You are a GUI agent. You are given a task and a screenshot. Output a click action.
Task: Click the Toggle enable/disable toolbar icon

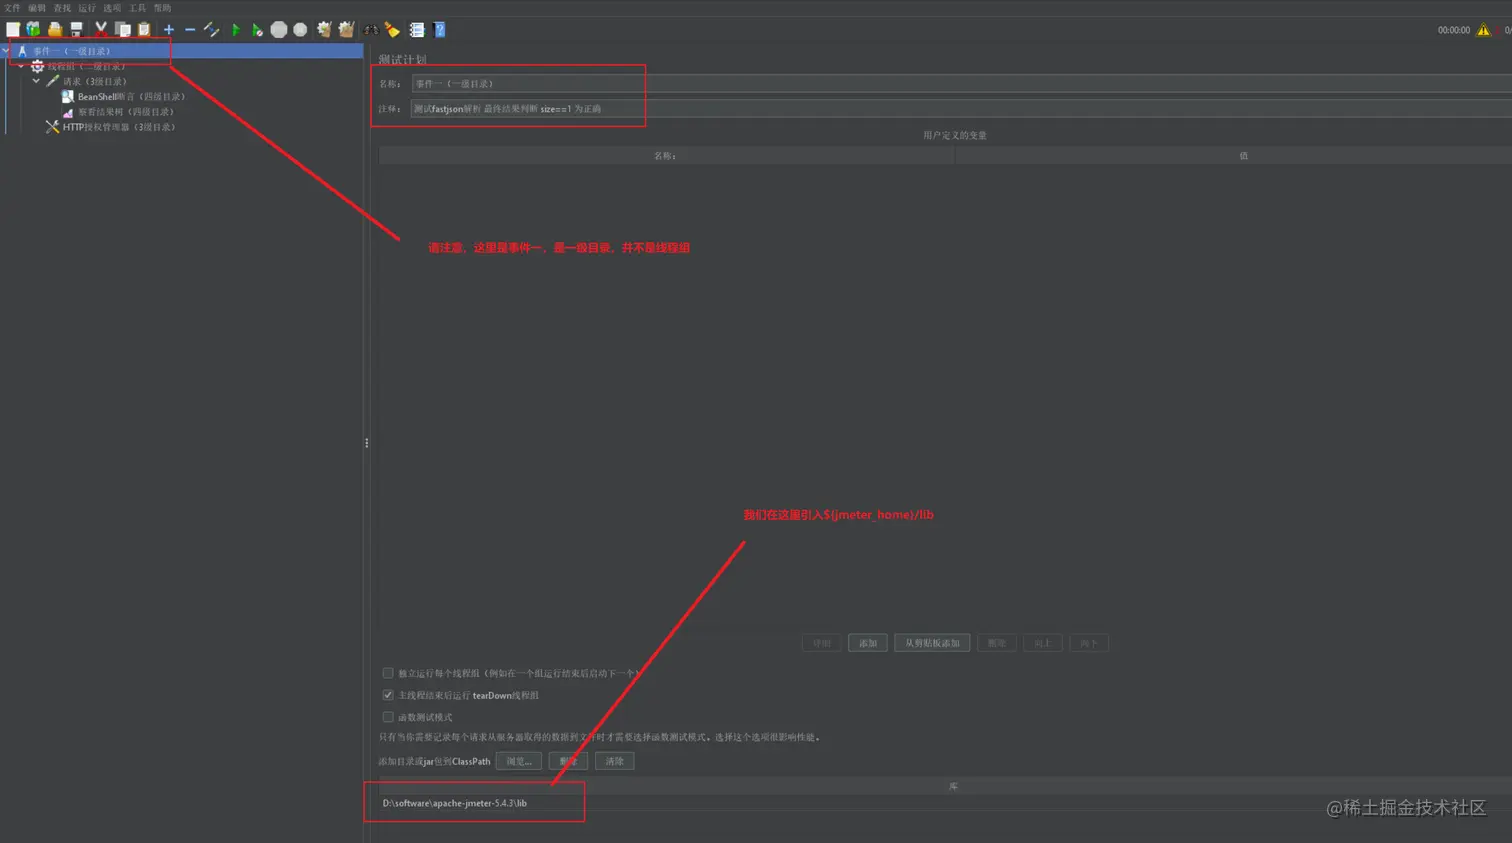(211, 30)
